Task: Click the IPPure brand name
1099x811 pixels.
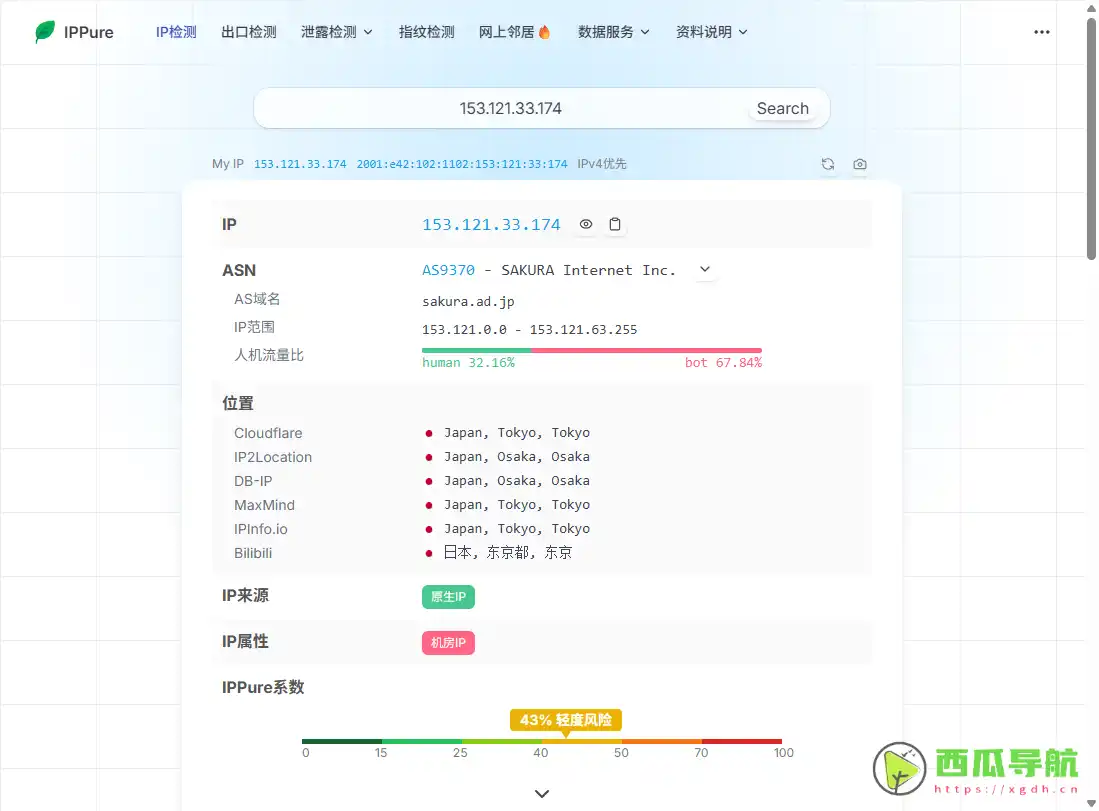Action: click(x=88, y=32)
